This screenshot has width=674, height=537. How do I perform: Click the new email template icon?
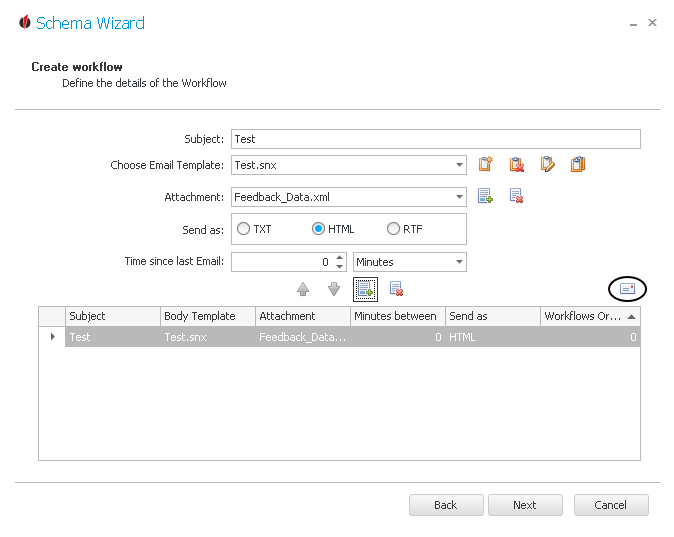pos(486,164)
